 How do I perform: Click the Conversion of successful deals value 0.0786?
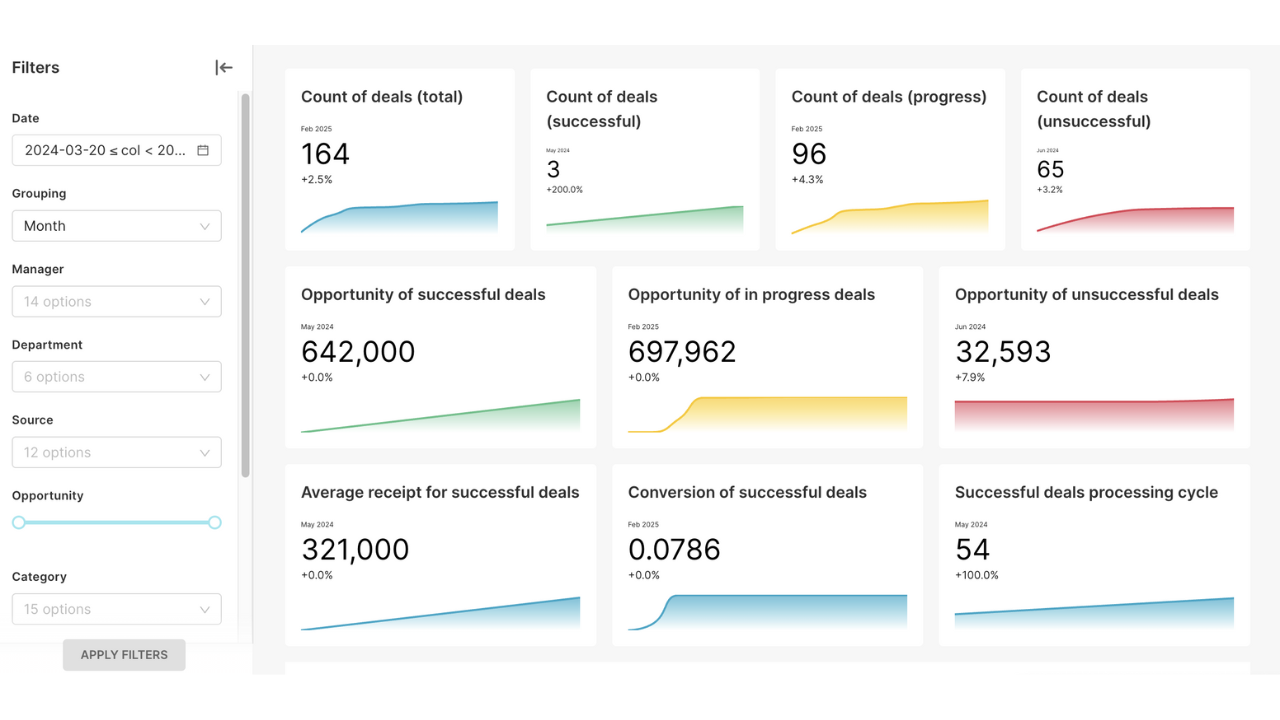[674, 550]
